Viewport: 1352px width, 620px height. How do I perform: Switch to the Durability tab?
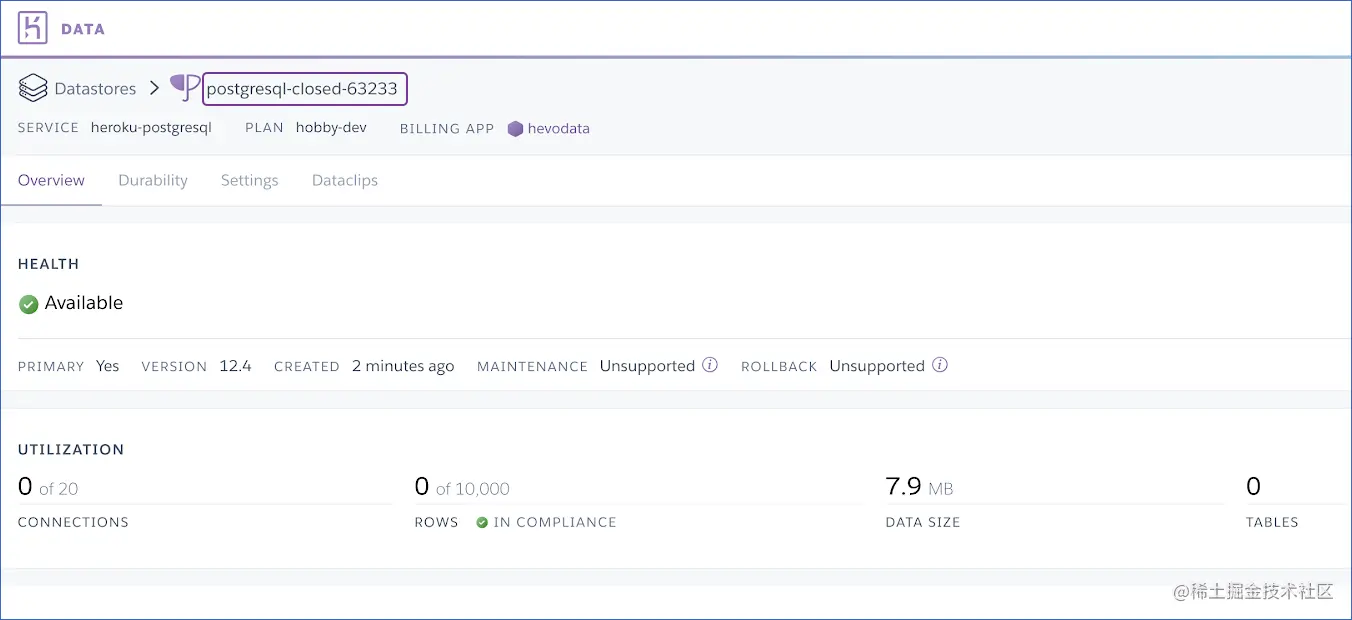(152, 180)
